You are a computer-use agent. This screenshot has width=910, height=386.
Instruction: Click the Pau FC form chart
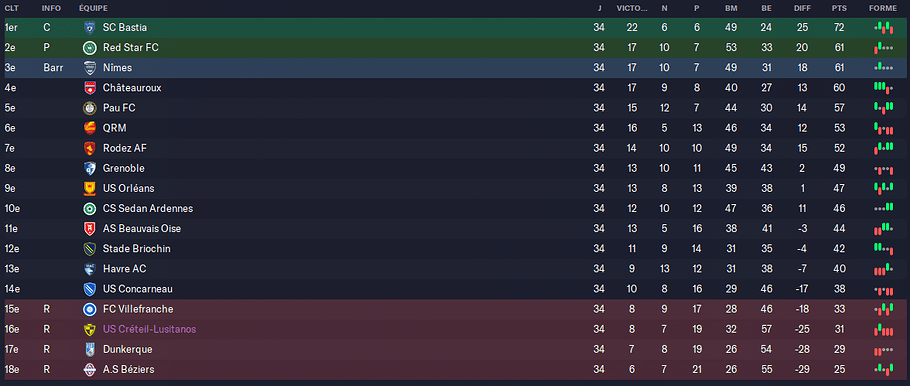pyautogui.click(x=883, y=108)
